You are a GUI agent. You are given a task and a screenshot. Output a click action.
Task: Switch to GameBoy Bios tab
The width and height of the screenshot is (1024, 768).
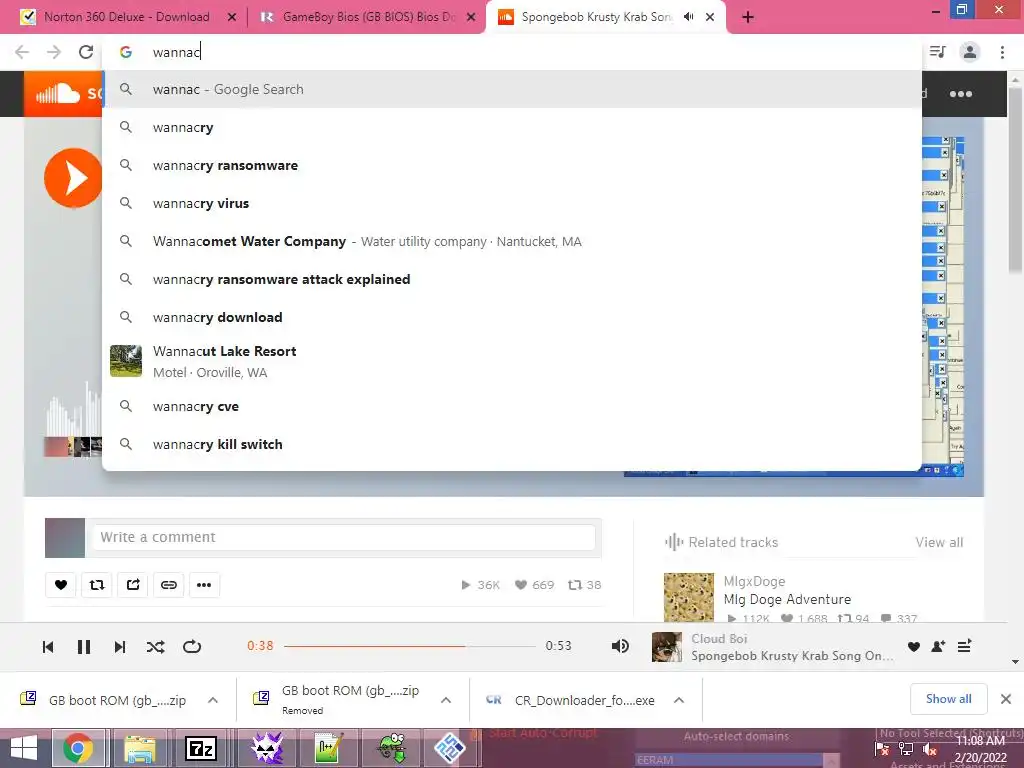point(366,17)
